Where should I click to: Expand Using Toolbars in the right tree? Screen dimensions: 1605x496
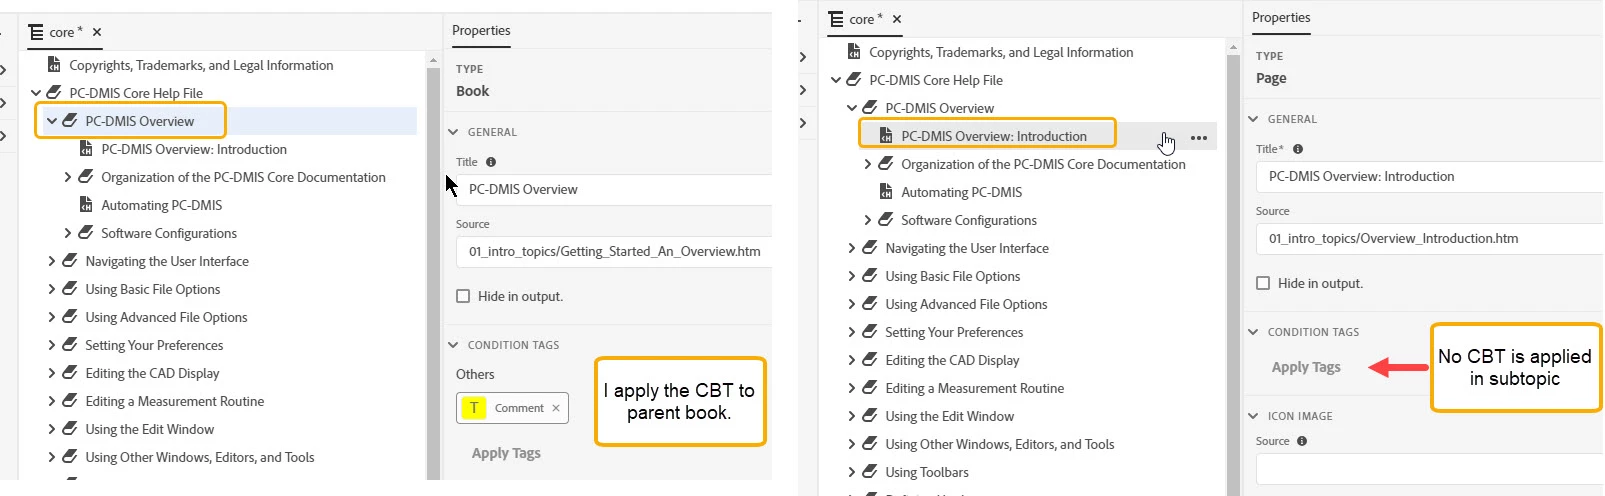(x=852, y=472)
